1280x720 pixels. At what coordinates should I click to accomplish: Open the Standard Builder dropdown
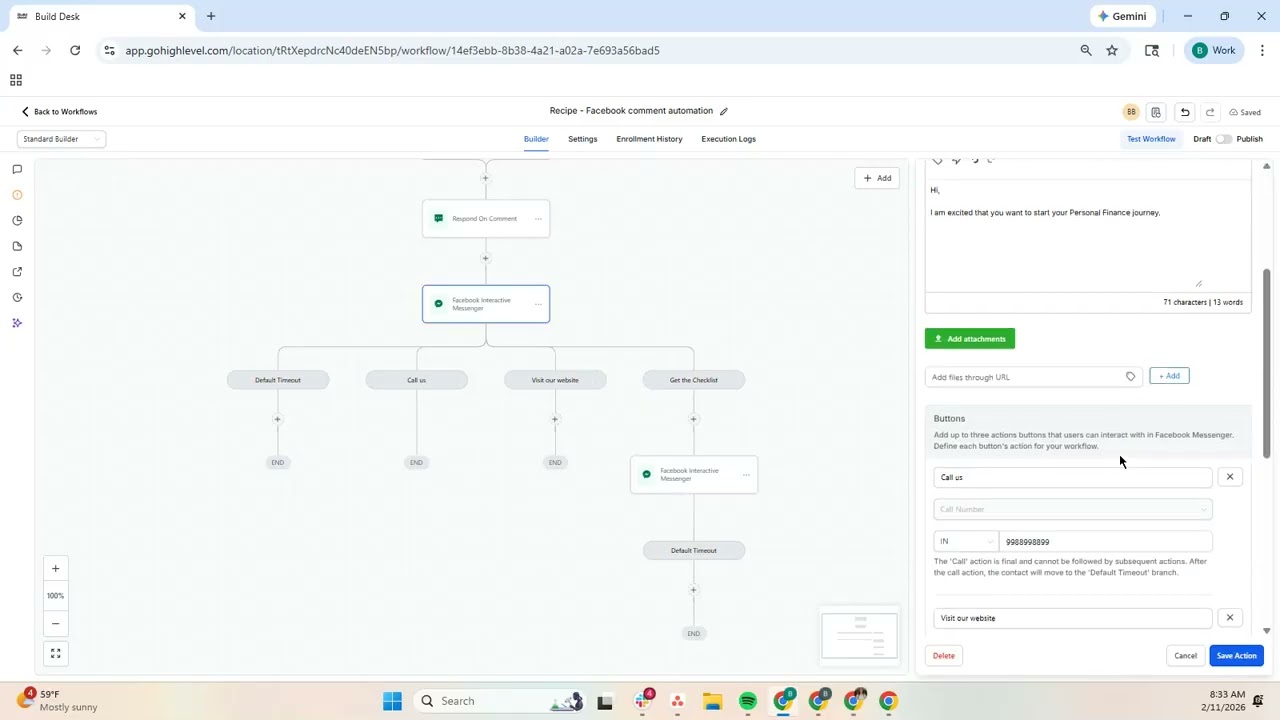(x=61, y=139)
